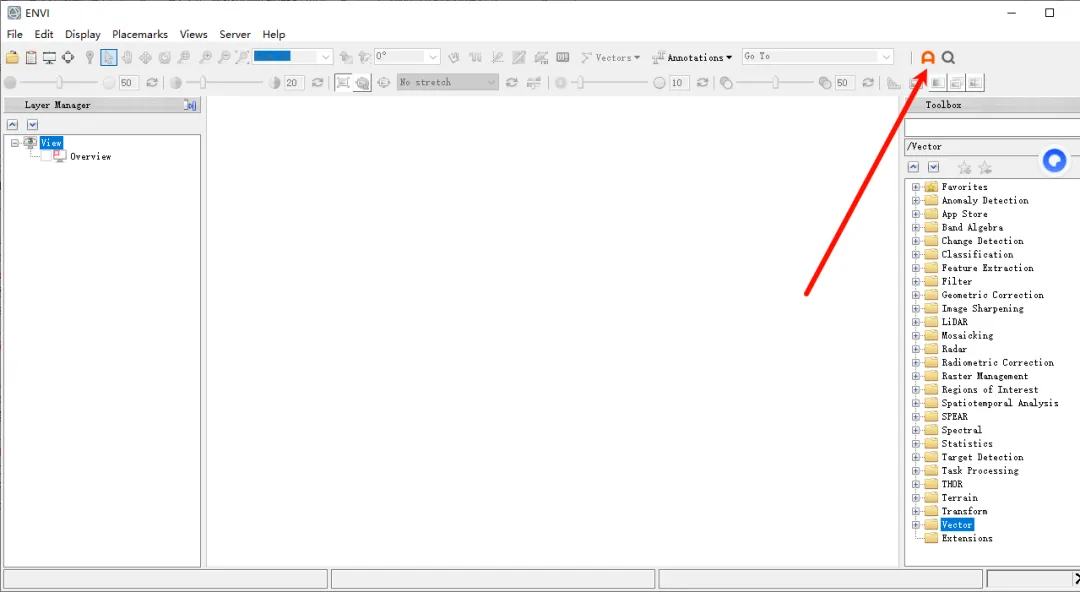Toggle the second stretch mode button
The height and width of the screenshot is (592, 1080).
click(363, 83)
